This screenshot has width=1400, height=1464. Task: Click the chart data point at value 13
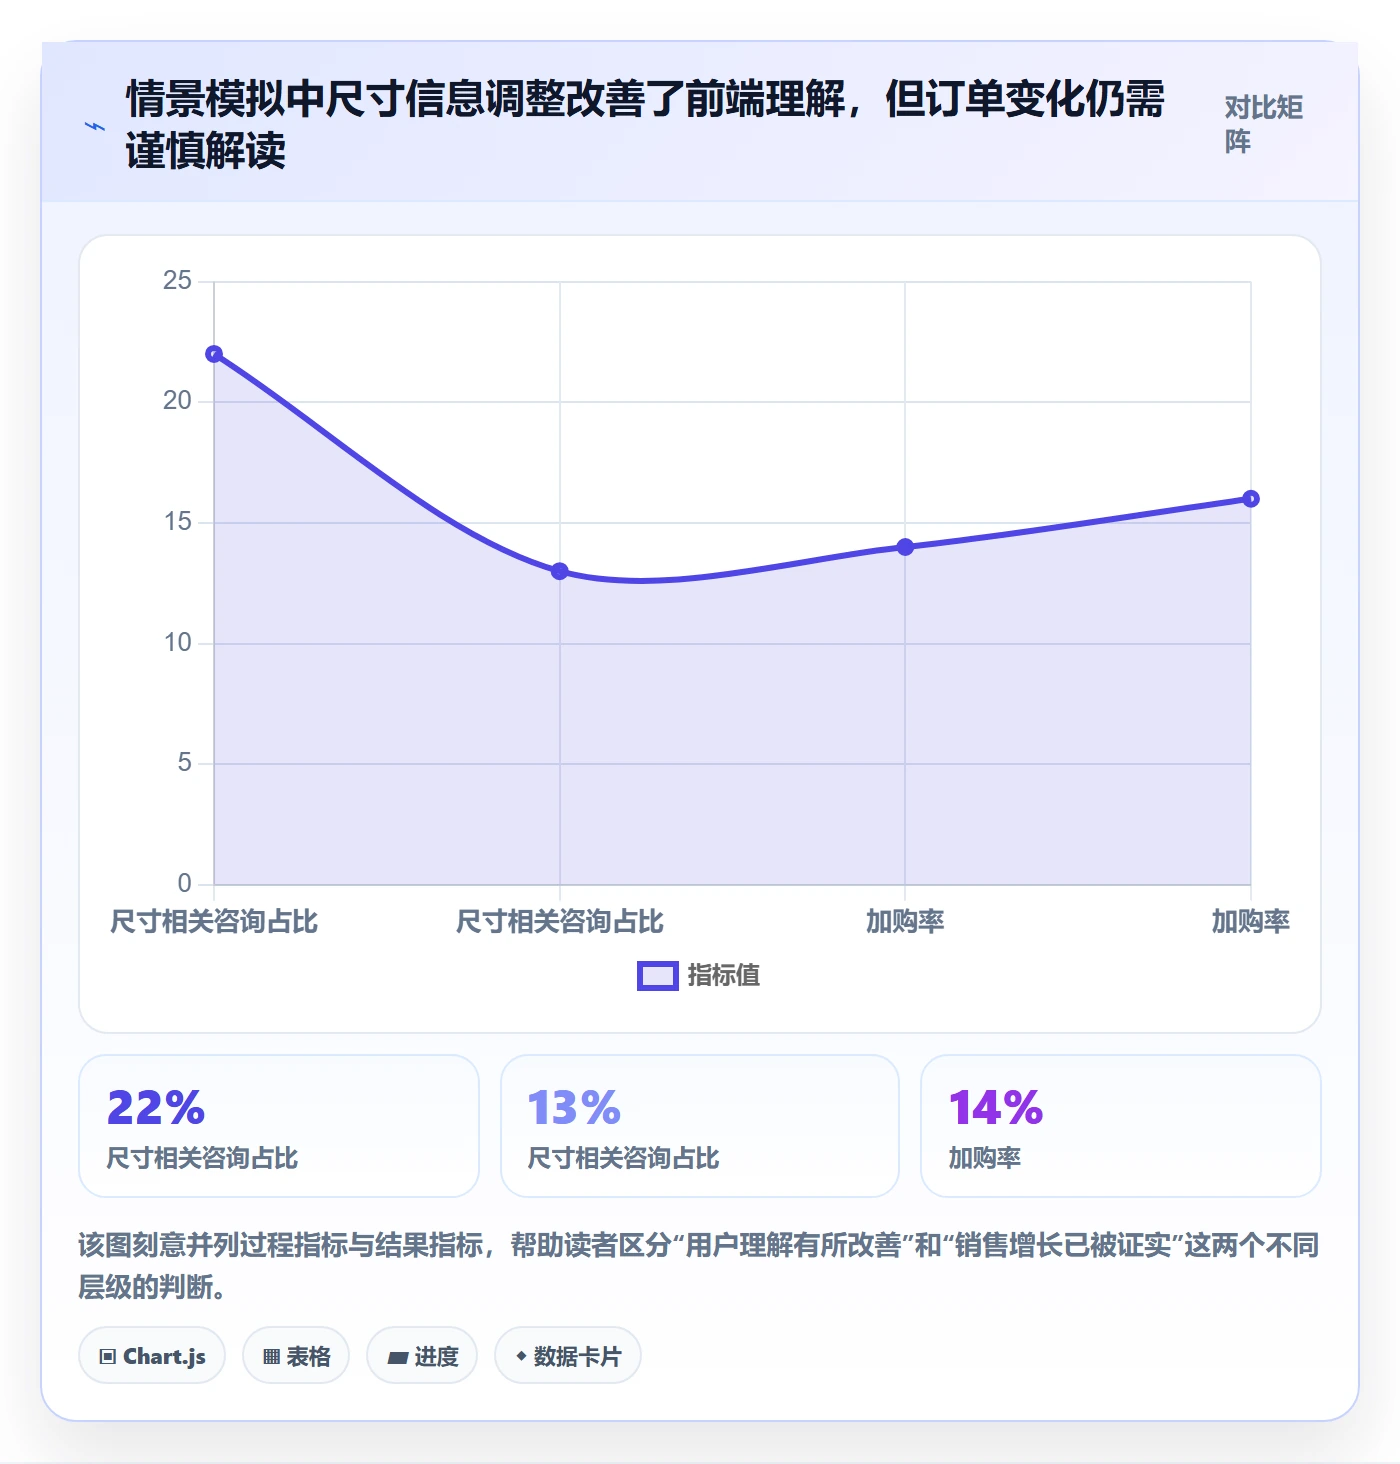560,571
